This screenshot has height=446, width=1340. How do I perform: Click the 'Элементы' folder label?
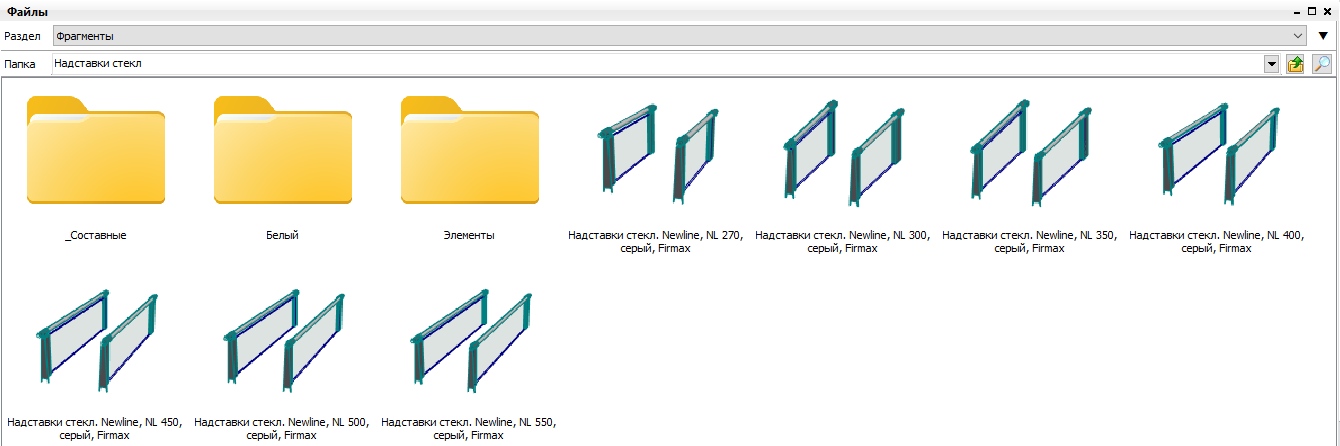[470, 236]
